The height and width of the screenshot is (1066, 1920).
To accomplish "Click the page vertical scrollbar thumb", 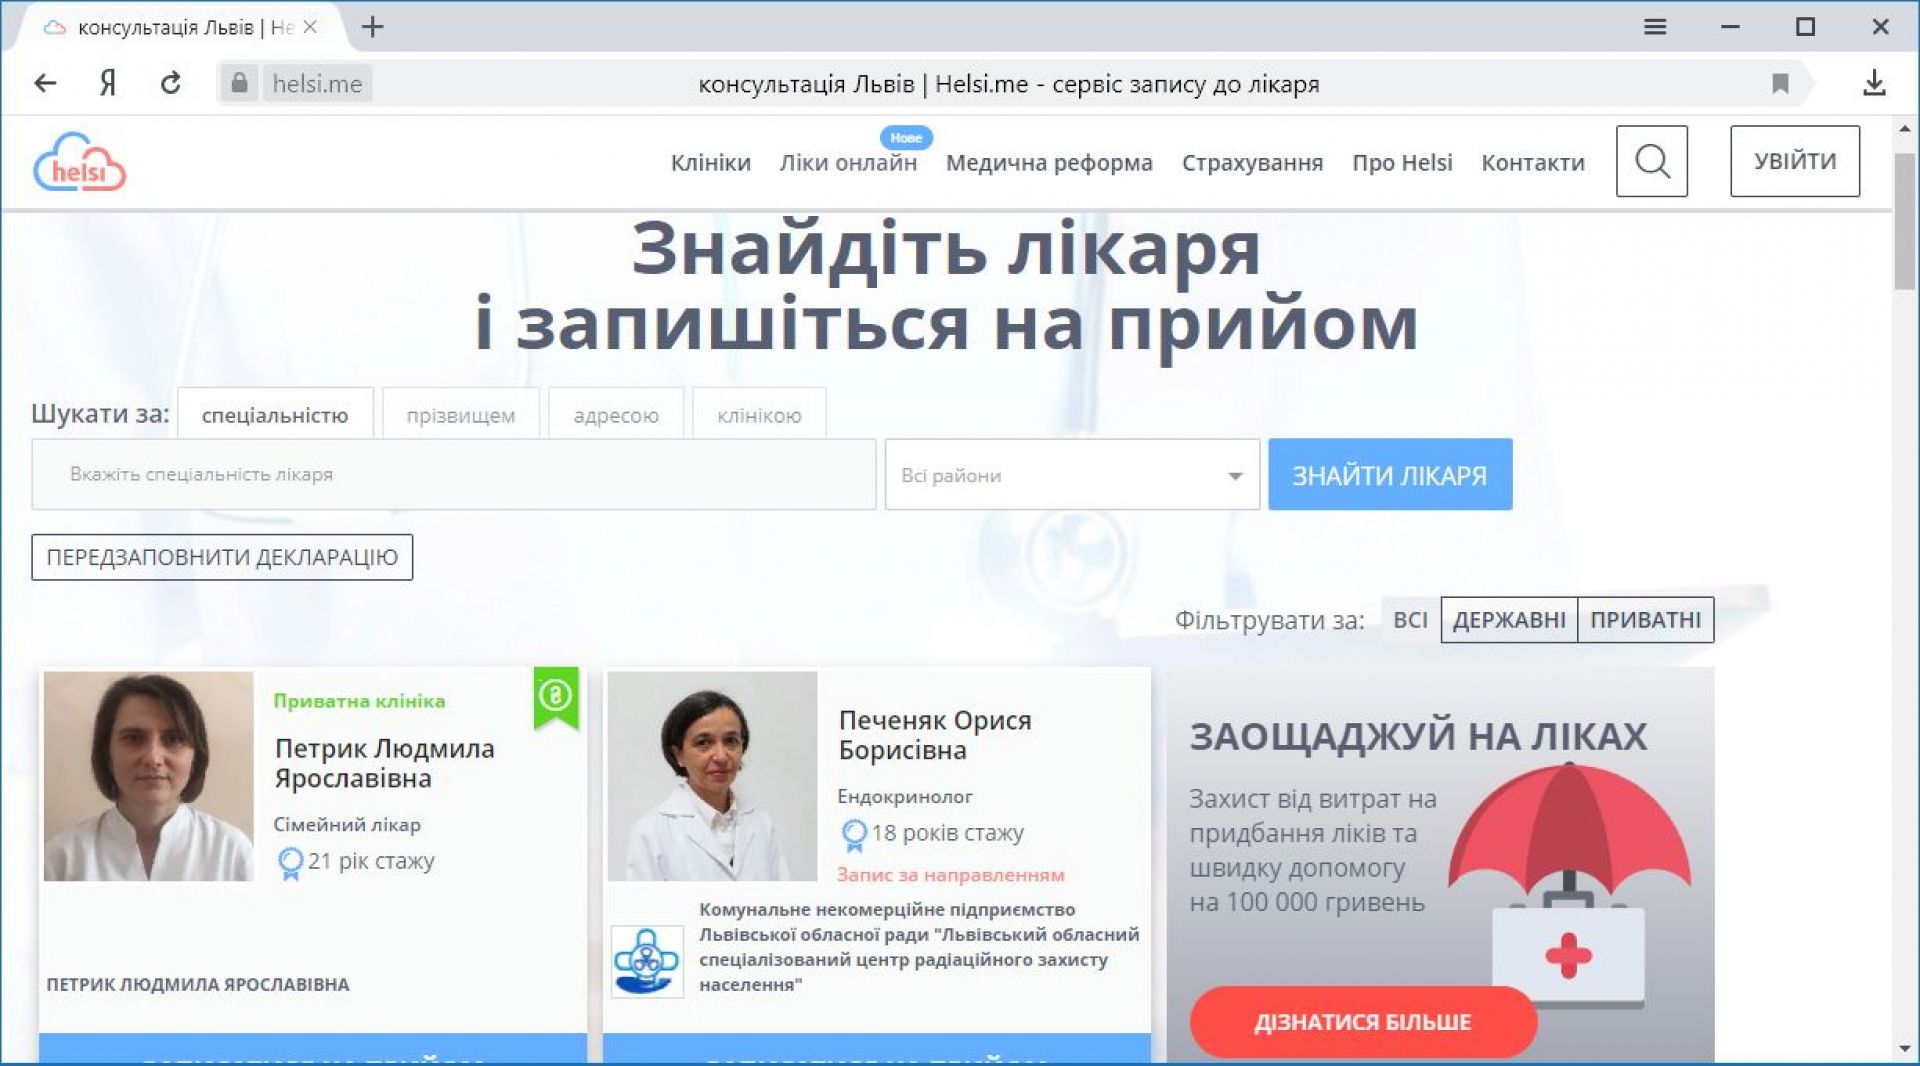I will pyautogui.click(x=1904, y=222).
